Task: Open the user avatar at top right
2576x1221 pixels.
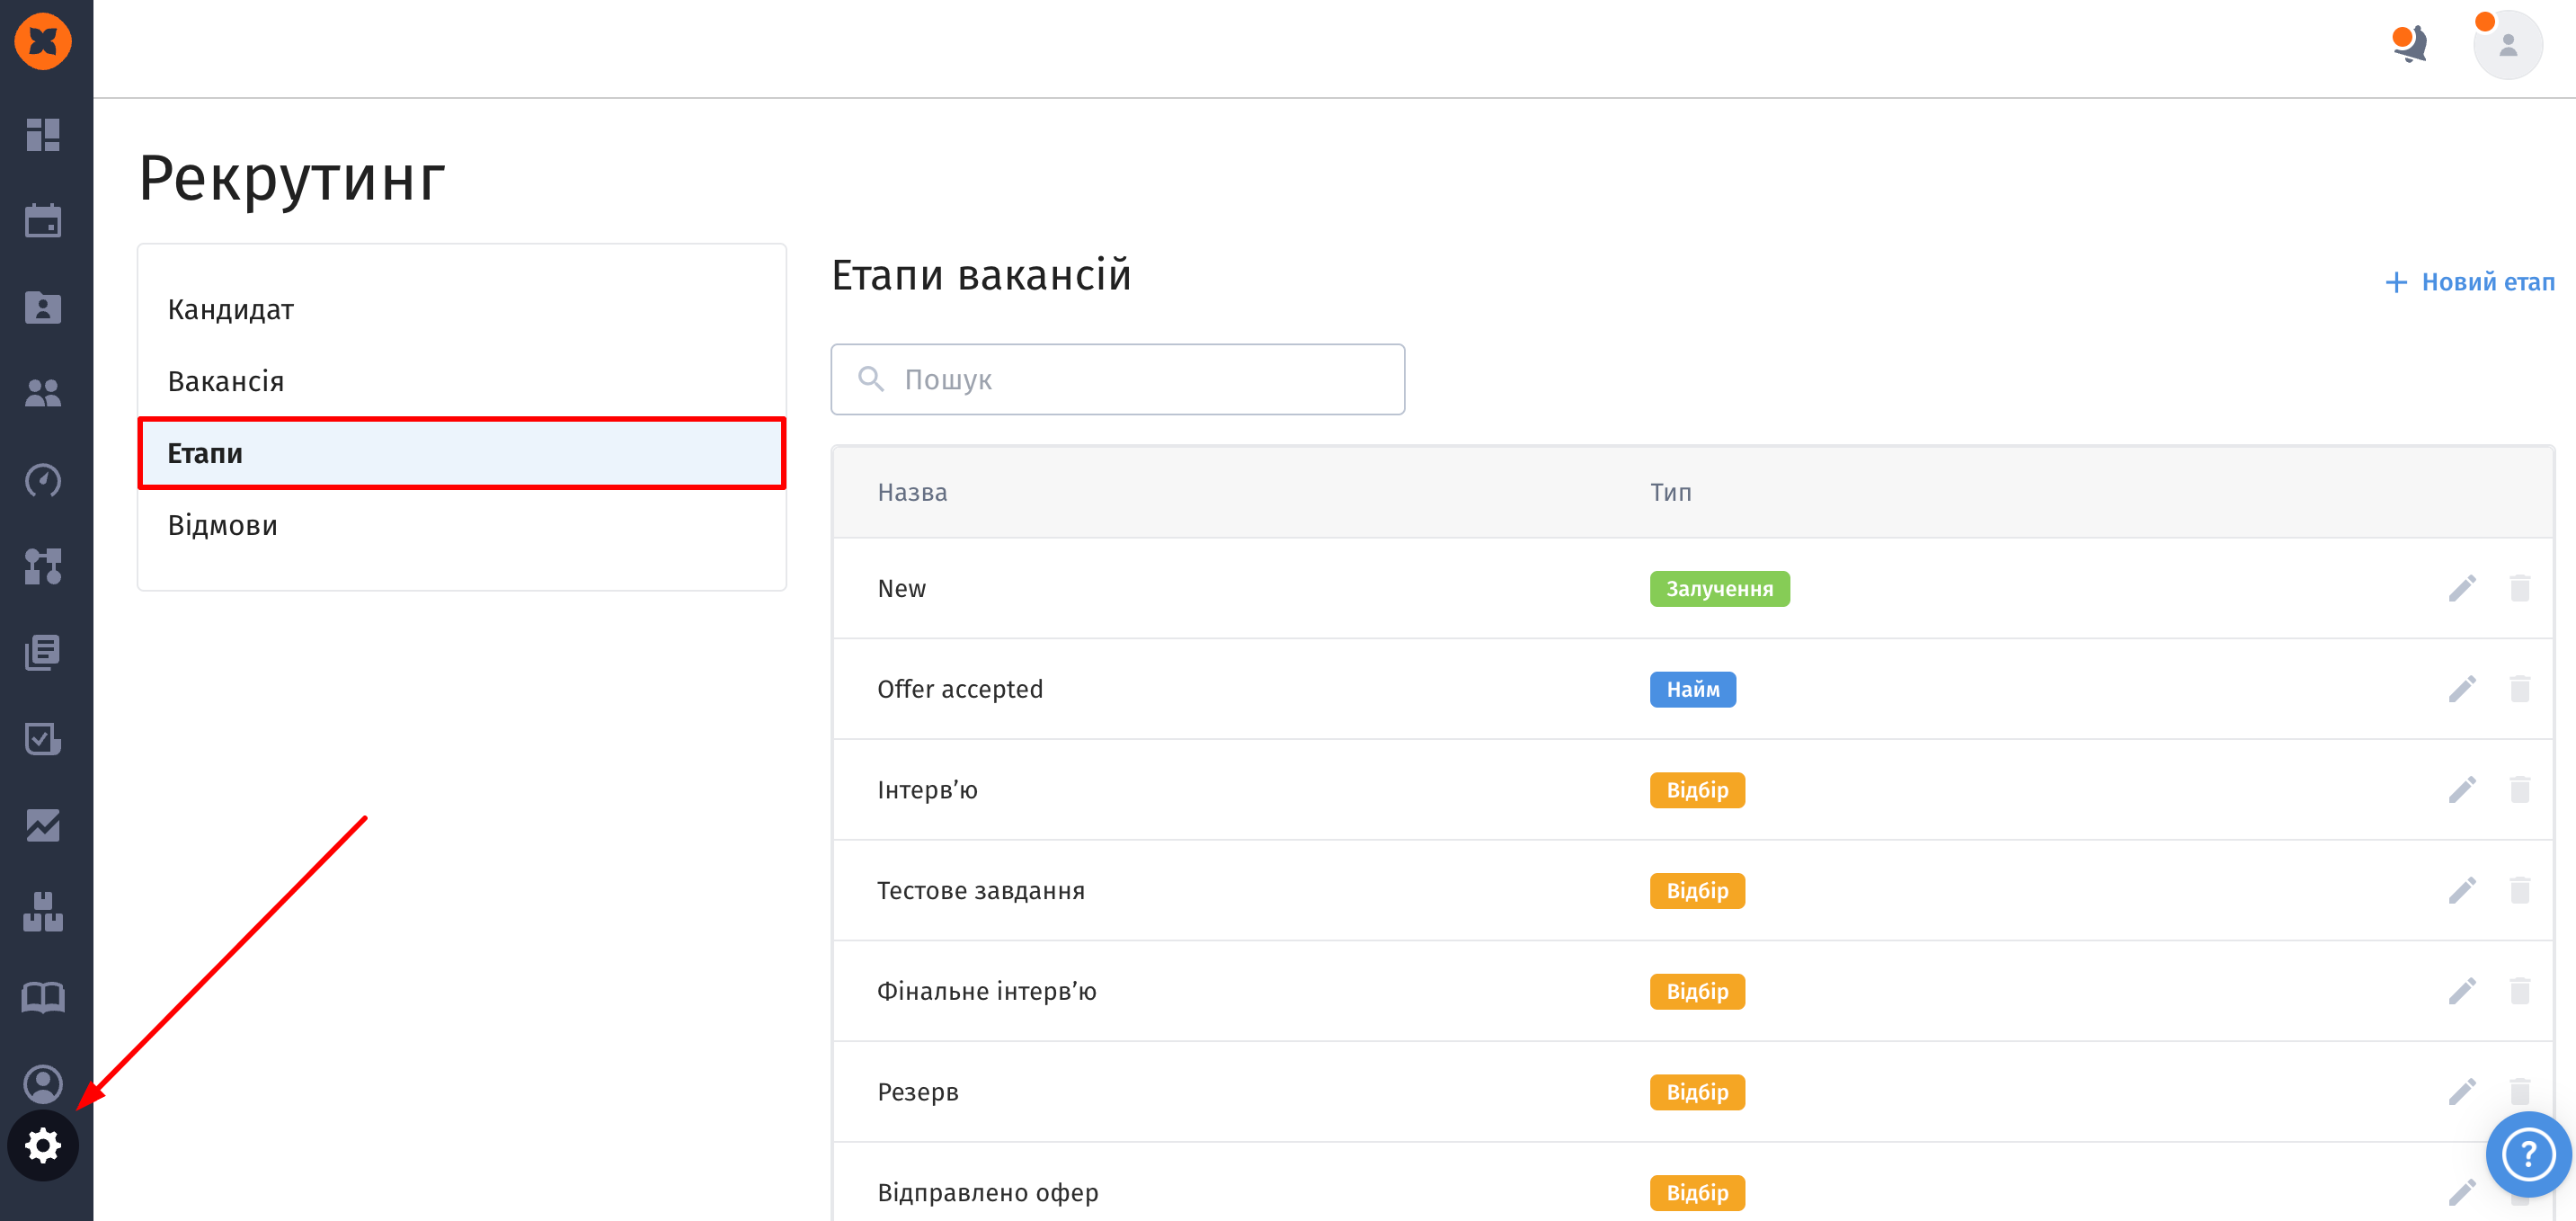Action: tap(2507, 45)
